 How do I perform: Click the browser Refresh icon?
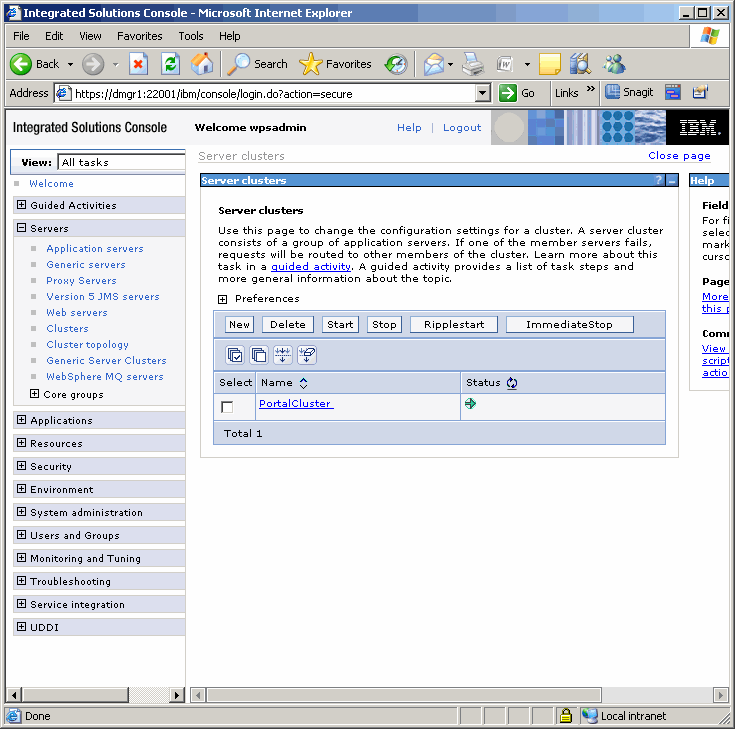pos(170,64)
